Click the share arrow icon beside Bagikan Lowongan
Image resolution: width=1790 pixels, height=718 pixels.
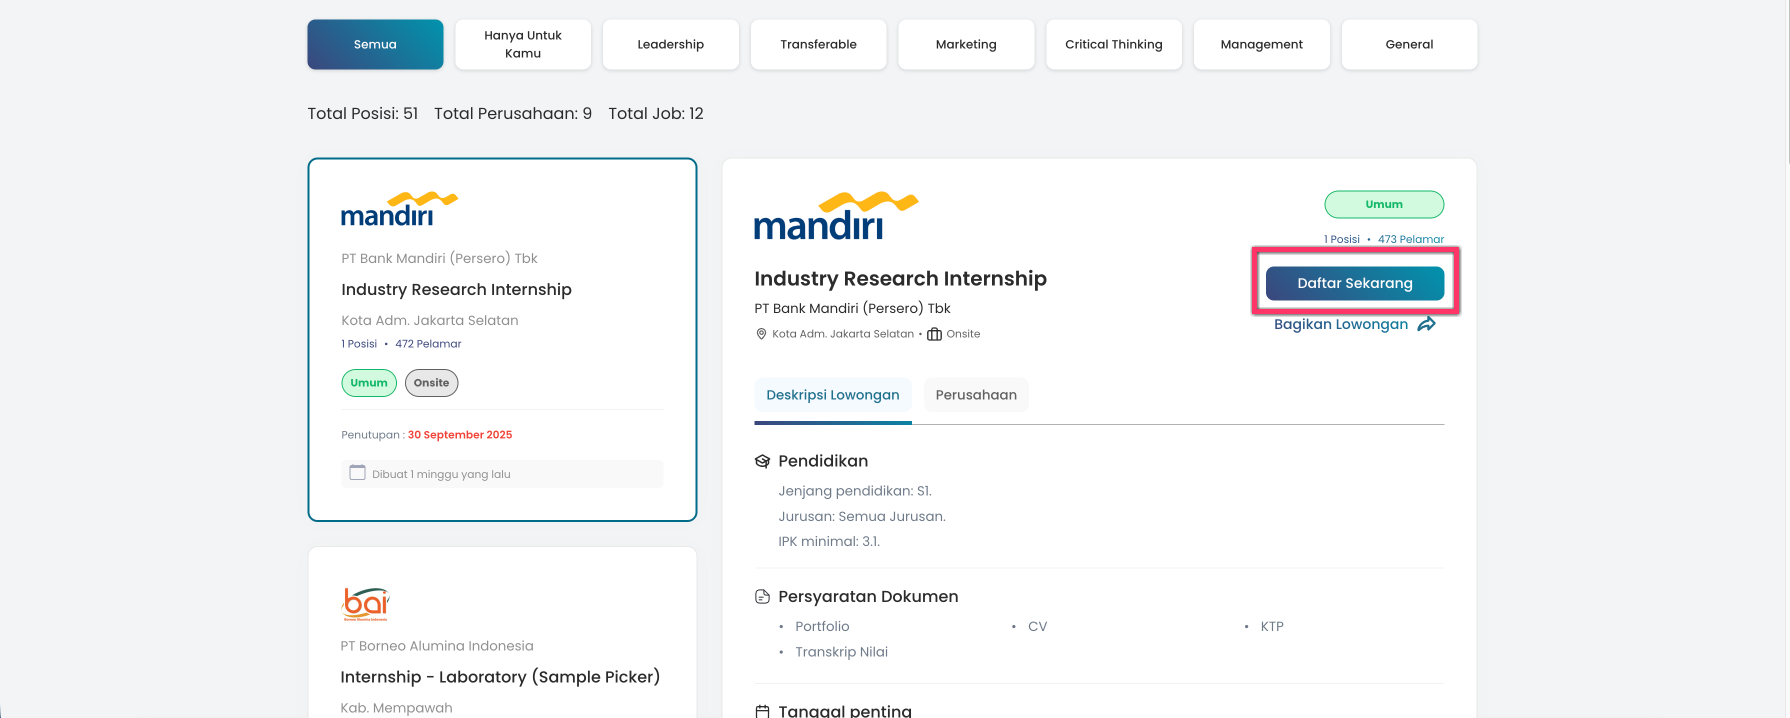coord(1426,324)
